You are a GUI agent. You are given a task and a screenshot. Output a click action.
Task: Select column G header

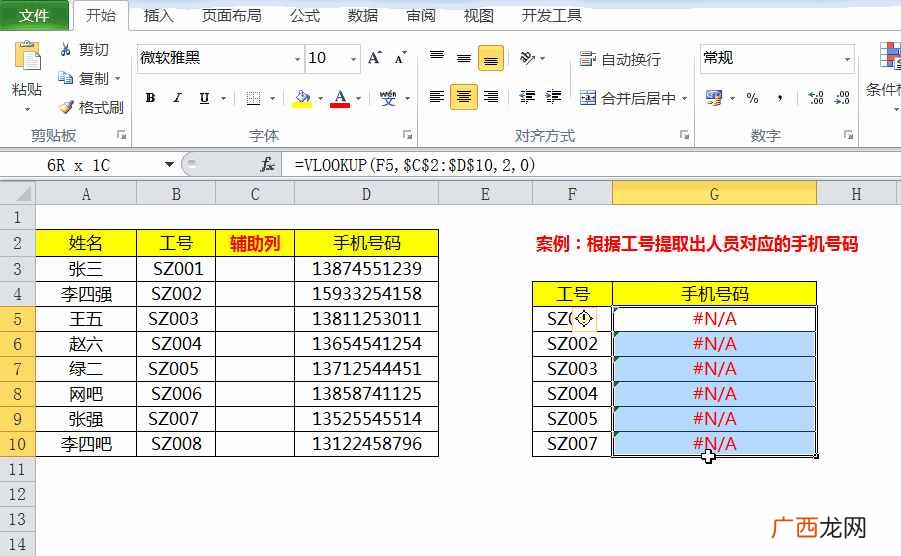[x=714, y=194]
